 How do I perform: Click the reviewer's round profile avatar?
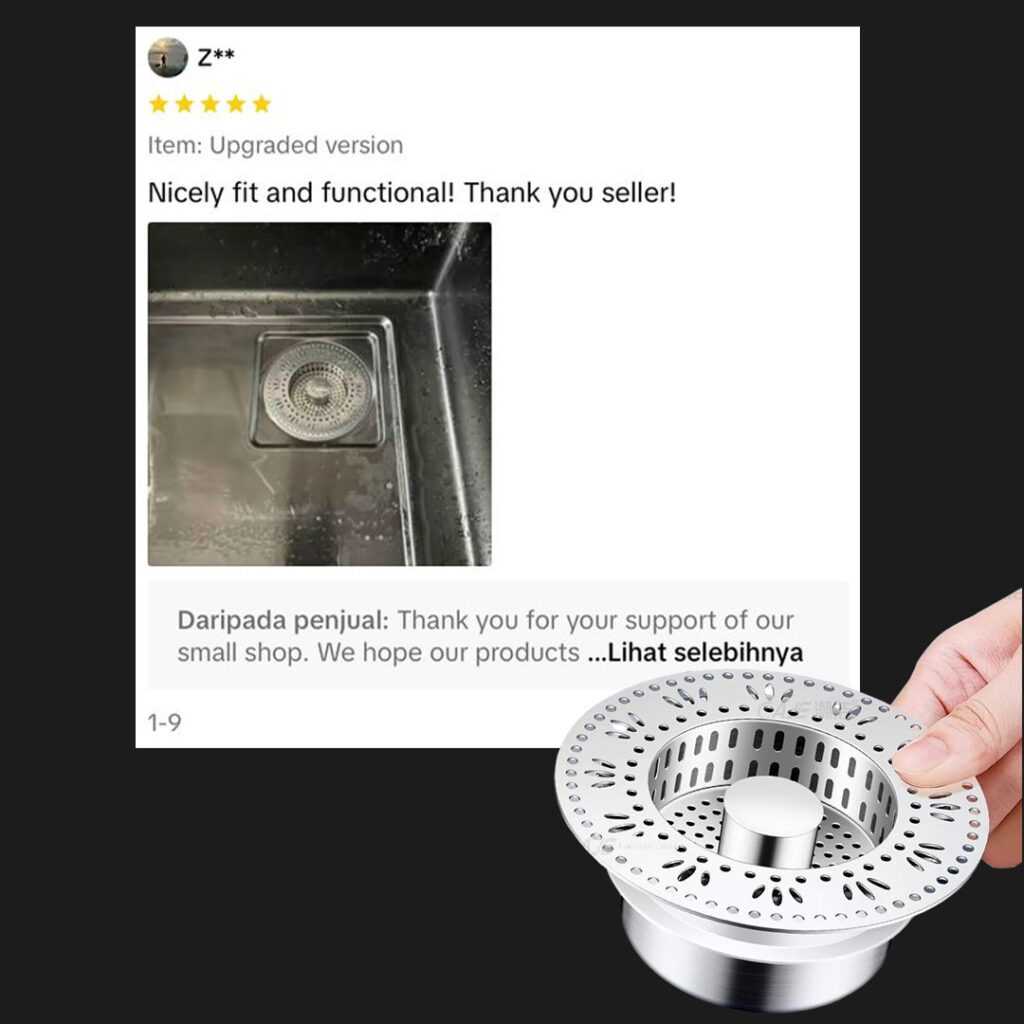[168, 57]
